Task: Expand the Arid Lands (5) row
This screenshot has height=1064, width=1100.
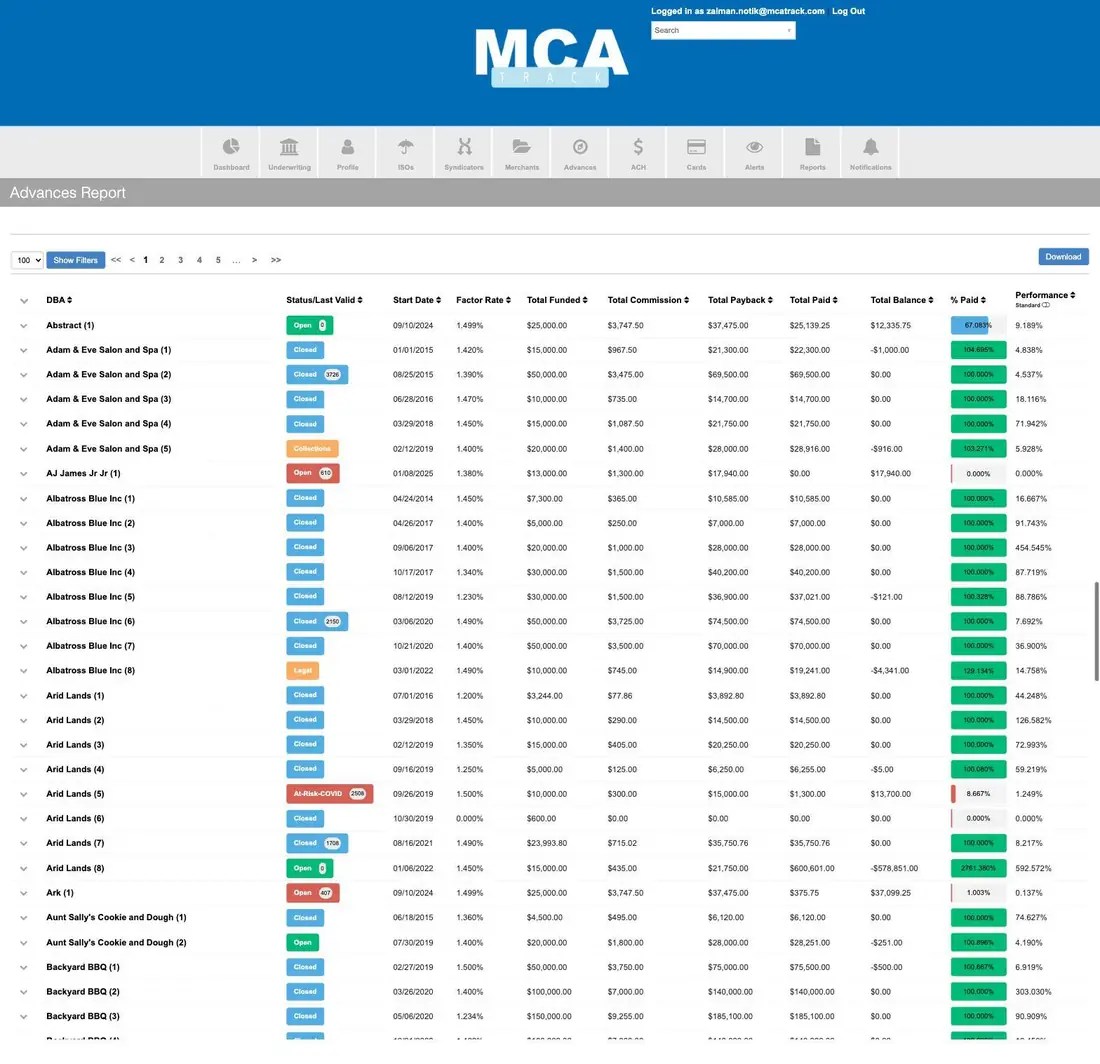Action: [24, 795]
